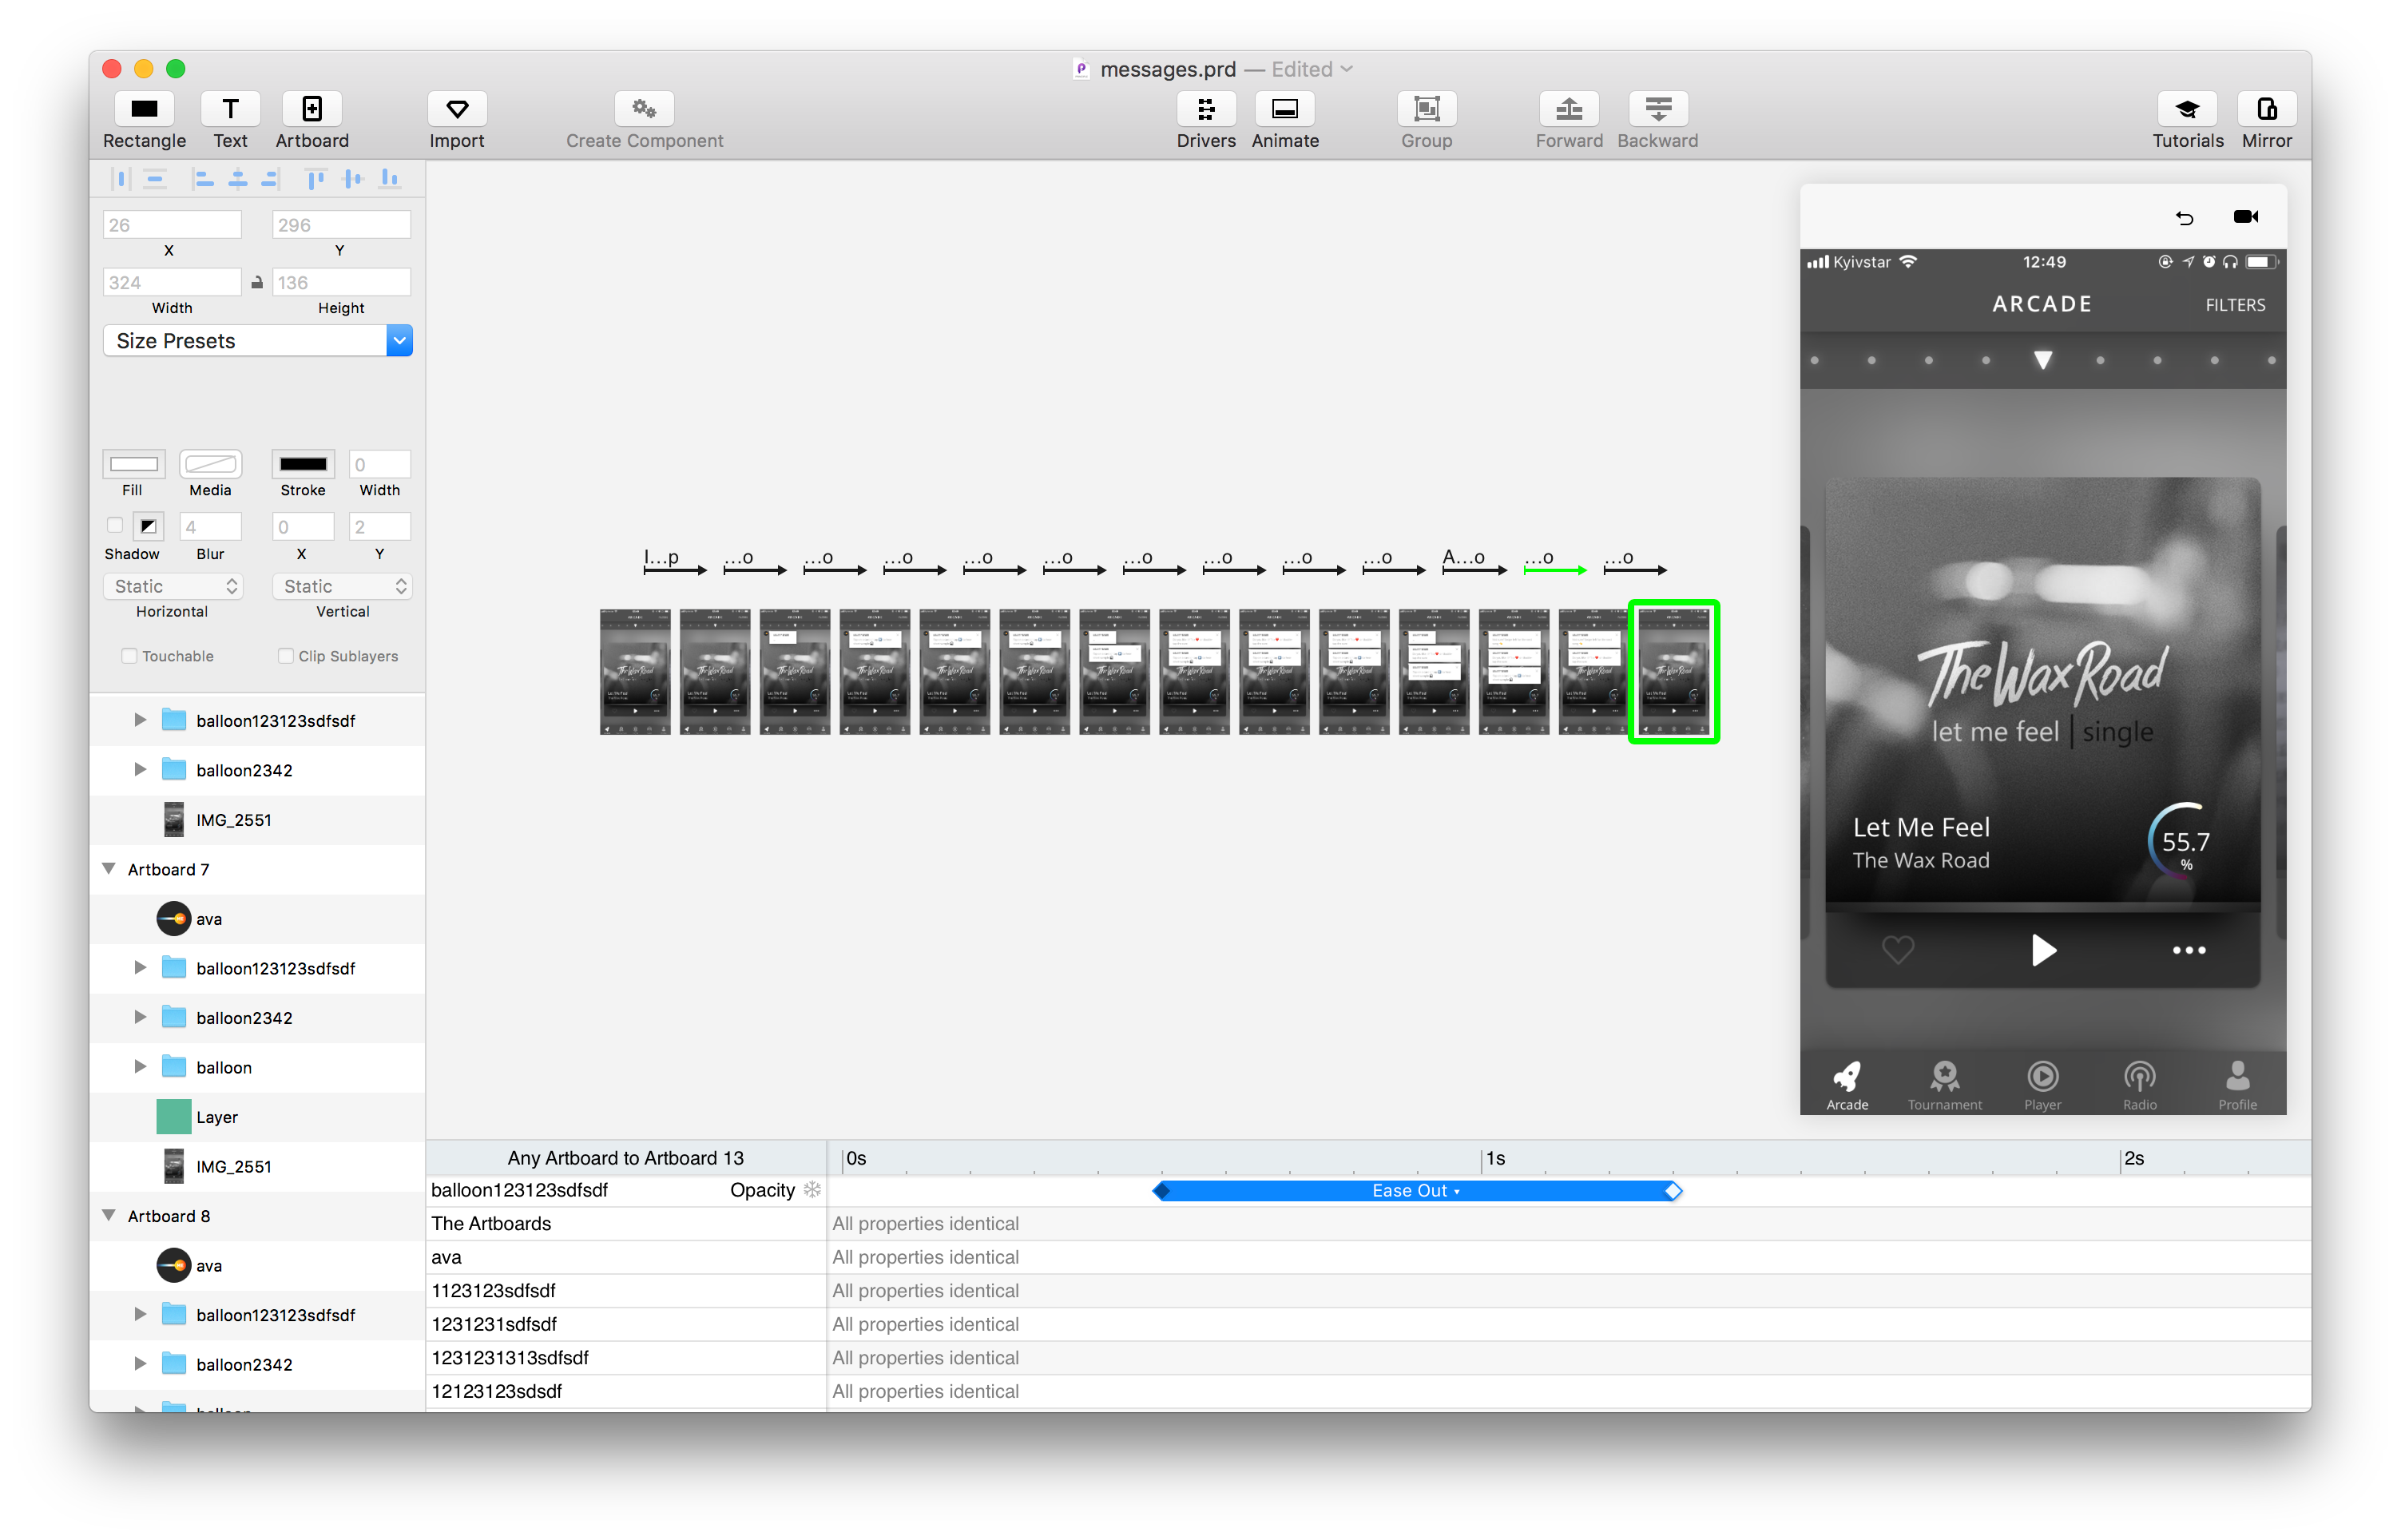Image resolution: width=2401 pixels, height=1540 pixels.
Task: Select the Text tool
Action: click(x=231, y=108)
